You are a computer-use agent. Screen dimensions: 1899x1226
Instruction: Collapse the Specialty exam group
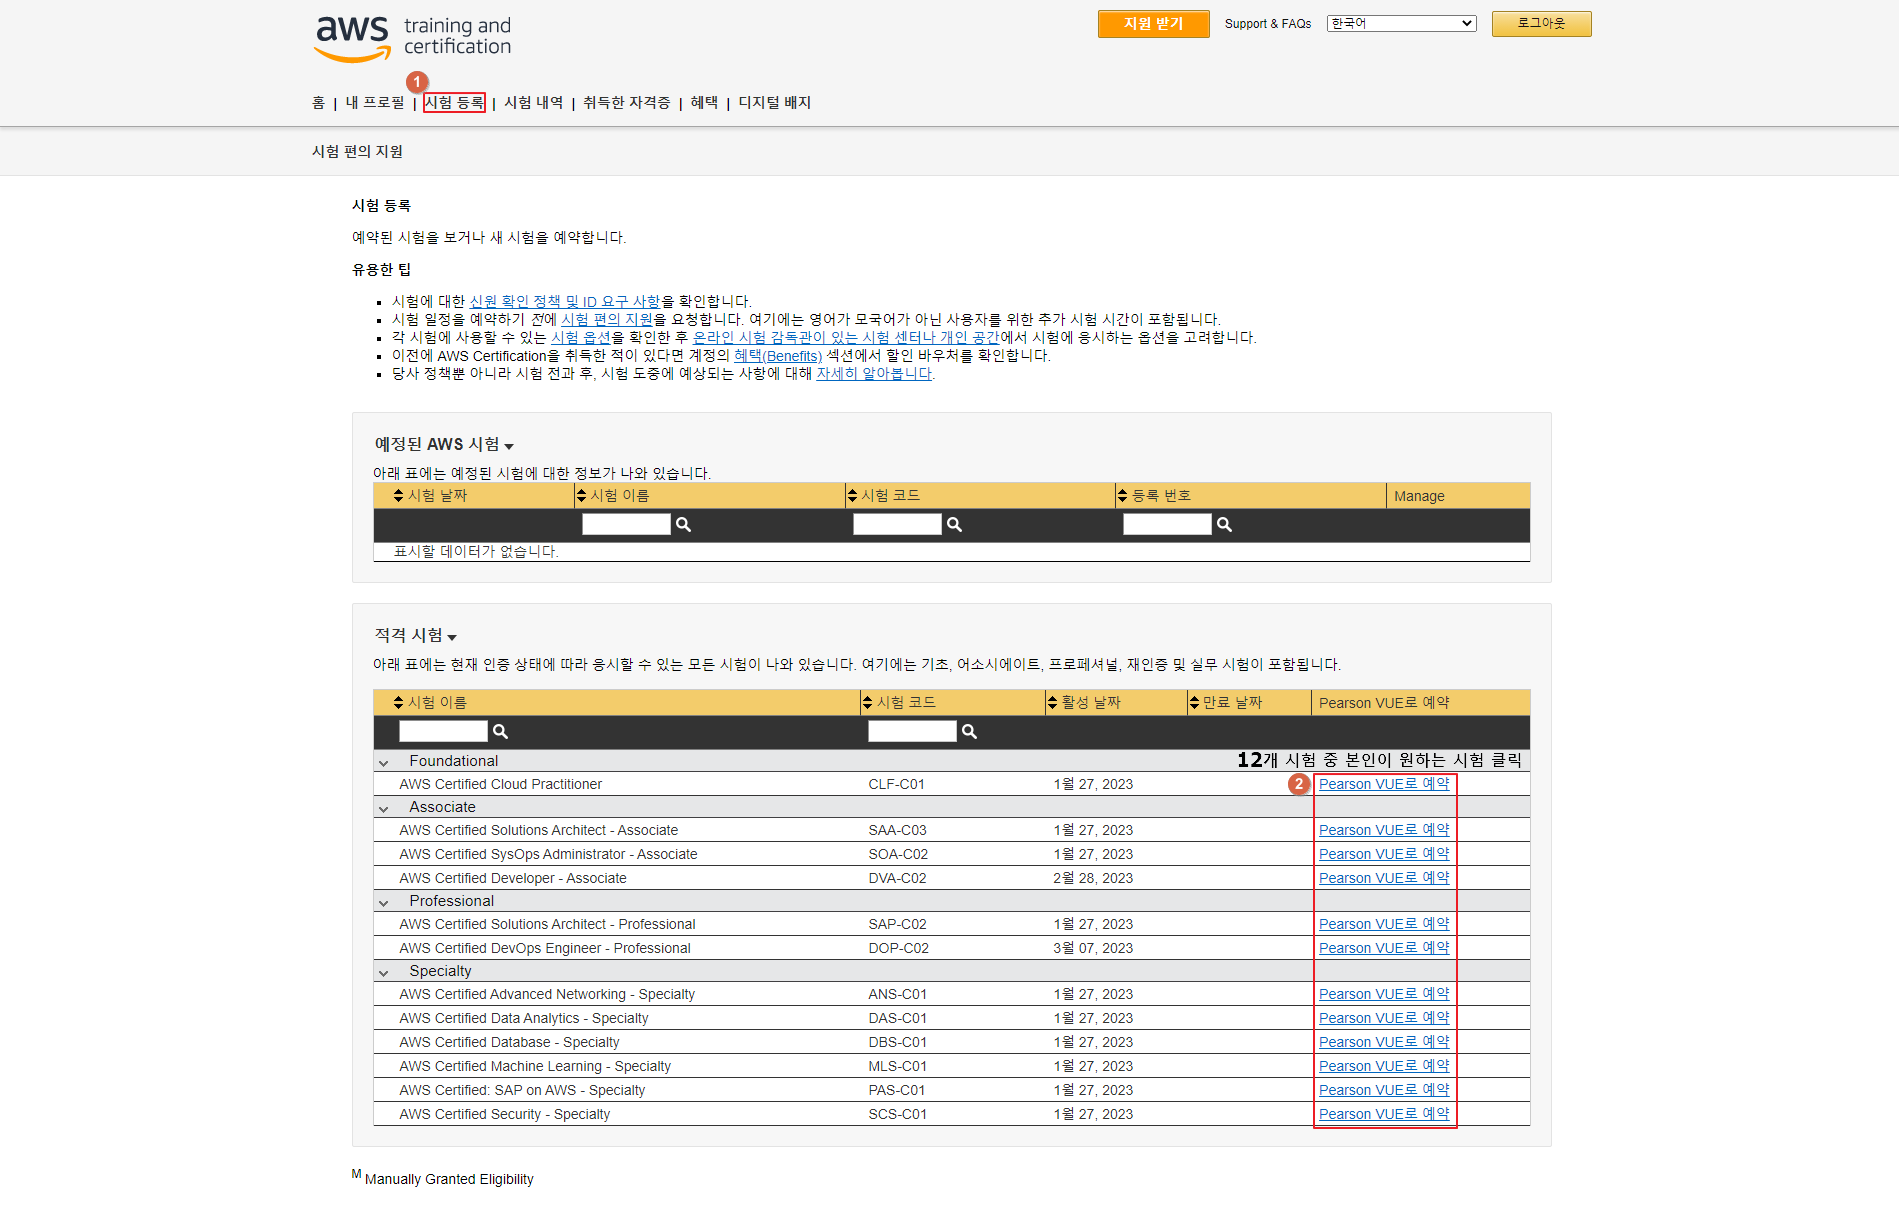pyautogui.click(x=383, y=972)
